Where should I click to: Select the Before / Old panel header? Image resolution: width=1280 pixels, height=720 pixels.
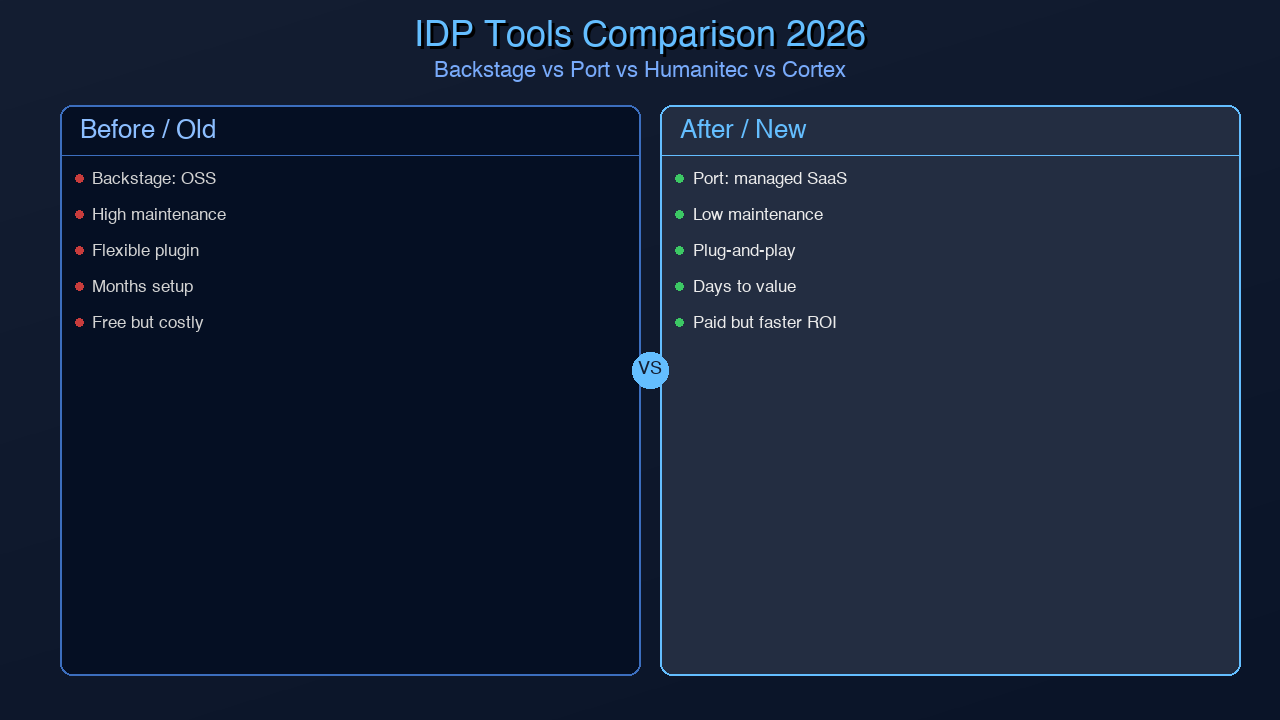tap(148, 130)
